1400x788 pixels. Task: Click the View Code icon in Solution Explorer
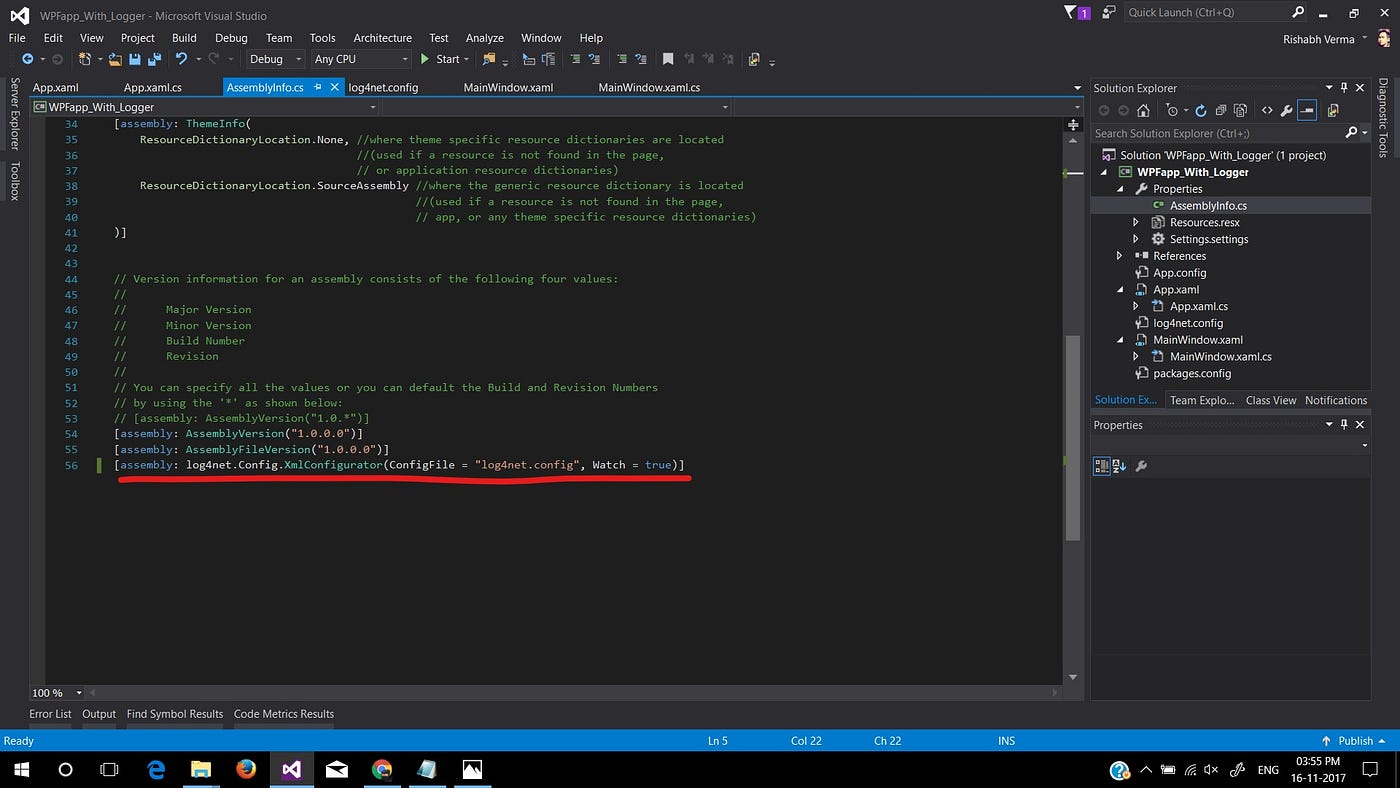click(x=1267, y=111)
